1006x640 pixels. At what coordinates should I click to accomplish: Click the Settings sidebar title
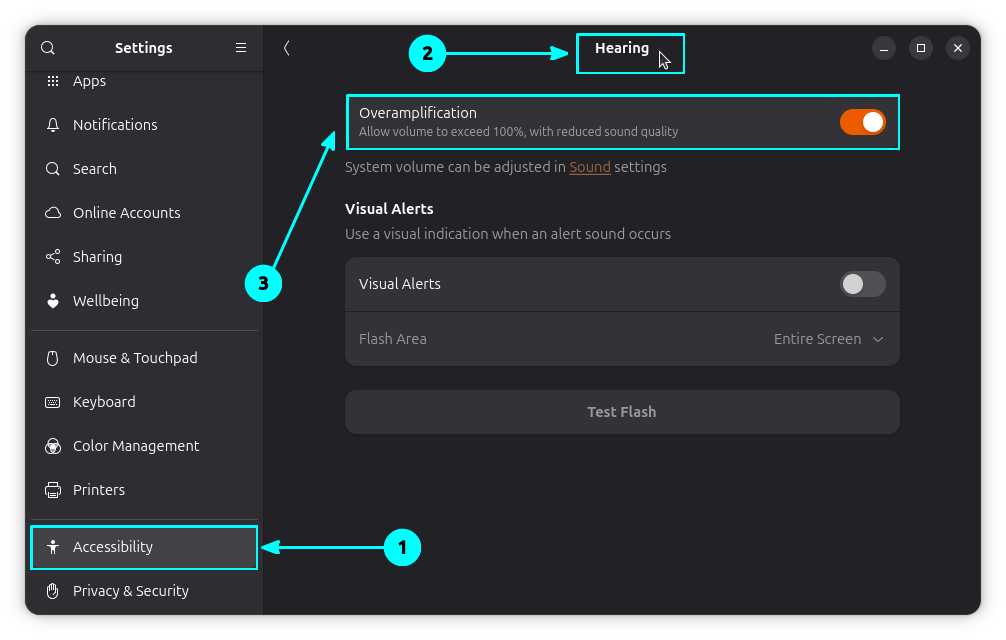(144, 48)
